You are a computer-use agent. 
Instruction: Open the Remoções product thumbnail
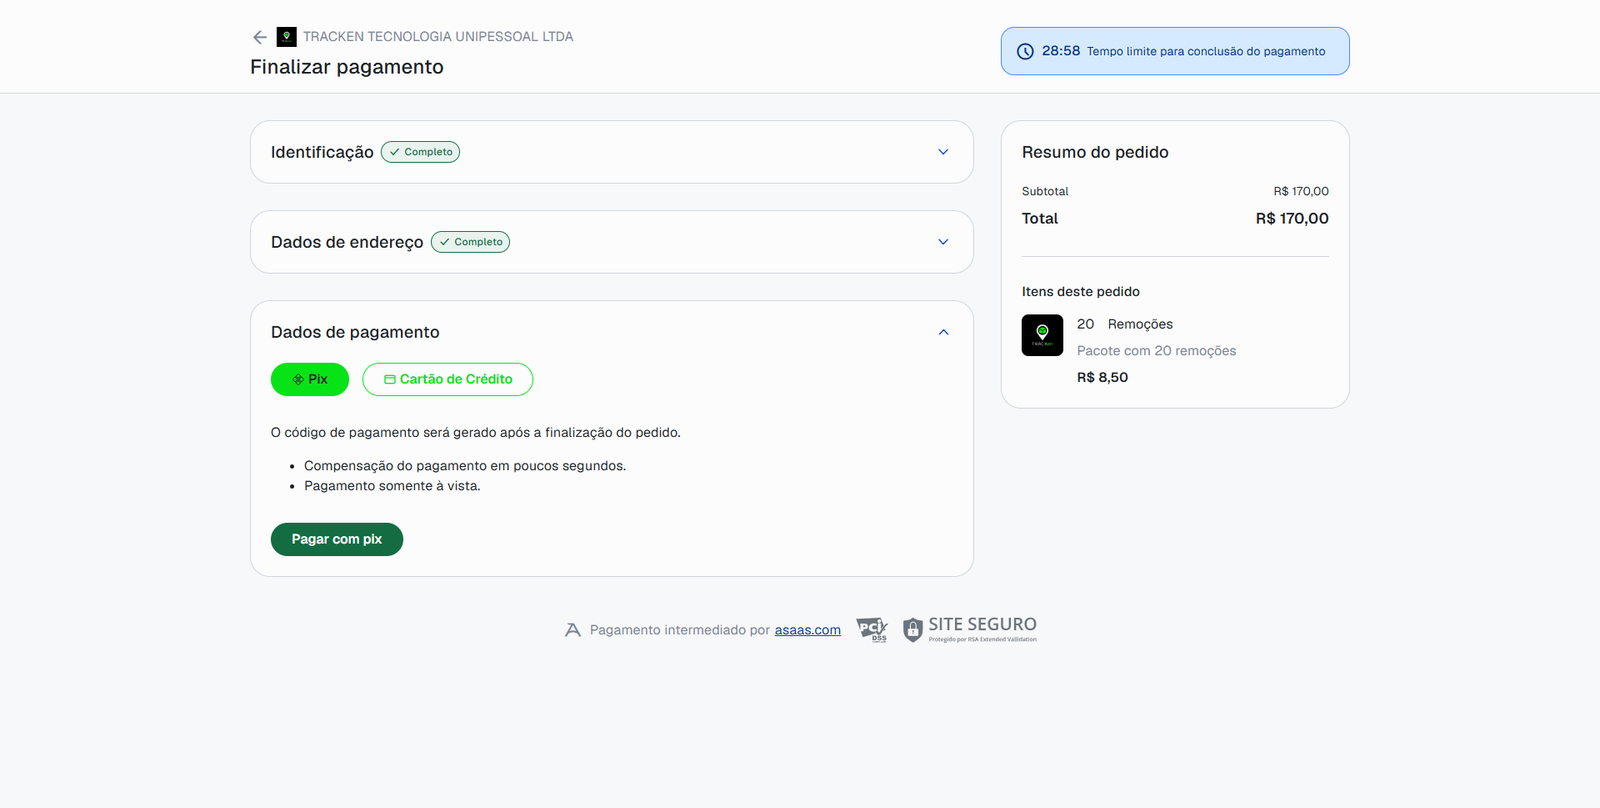(1042, 335)
